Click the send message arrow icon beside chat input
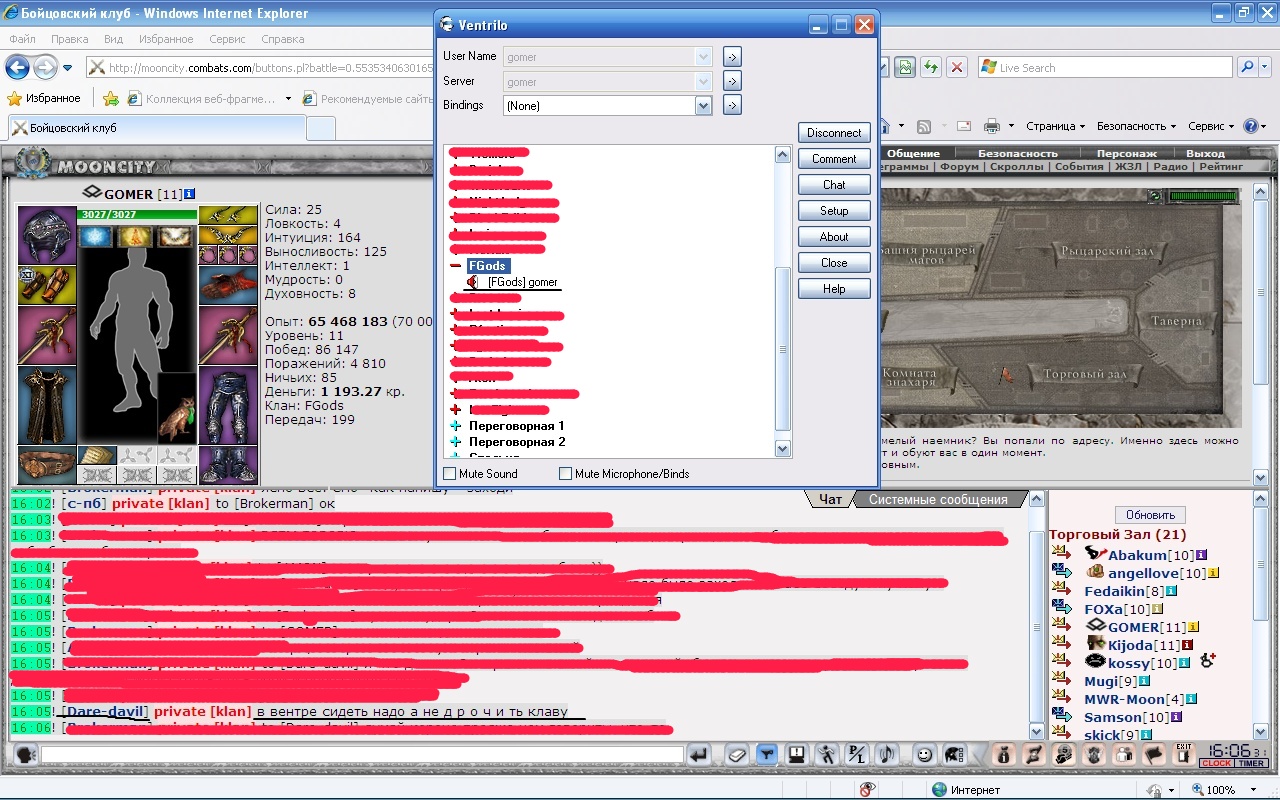Viewport: 1280px width, 800px height. coord(700,755)
